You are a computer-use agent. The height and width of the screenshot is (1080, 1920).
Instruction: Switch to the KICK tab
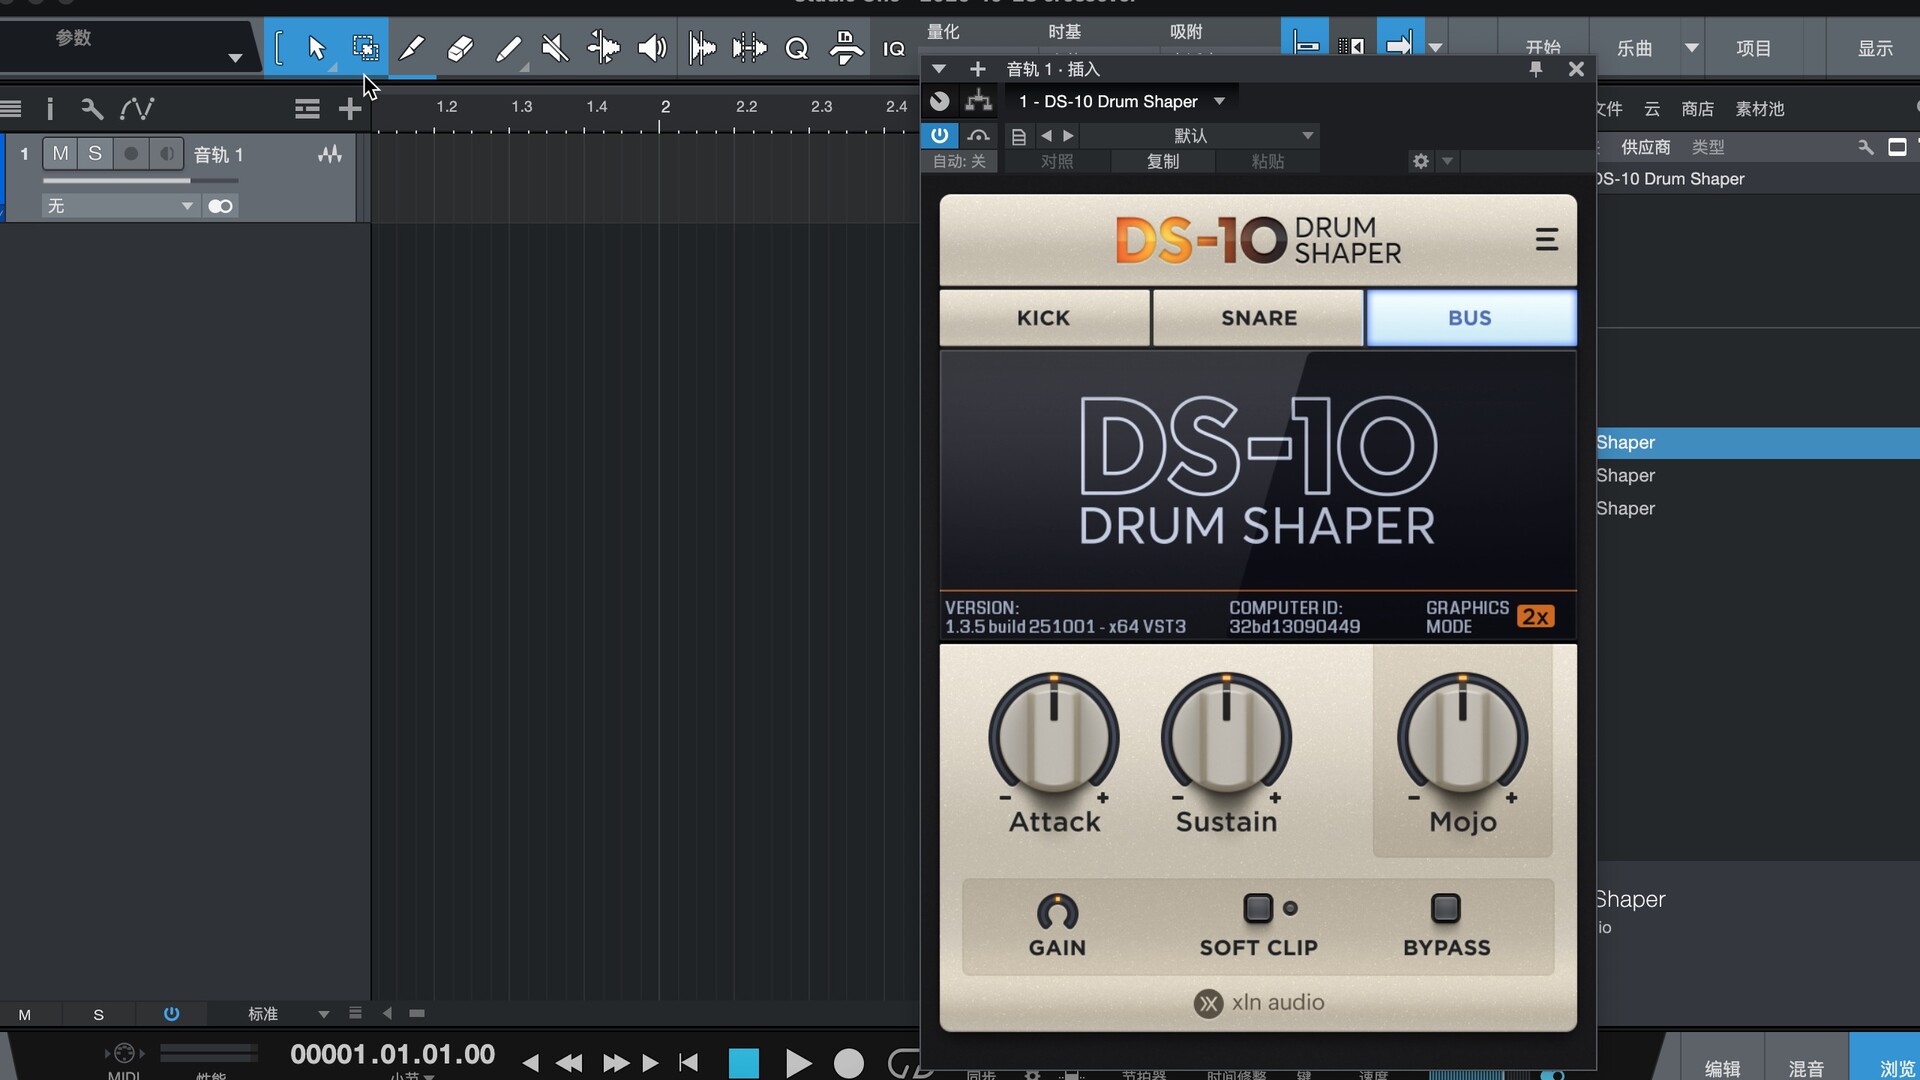(1044, 318)
